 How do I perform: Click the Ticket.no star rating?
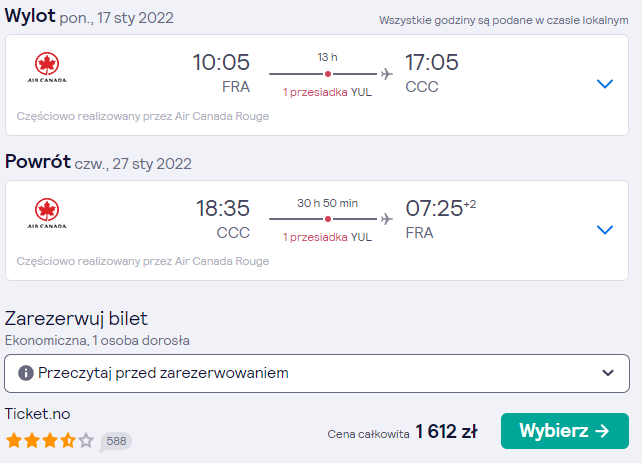click(x=50, y=441)
